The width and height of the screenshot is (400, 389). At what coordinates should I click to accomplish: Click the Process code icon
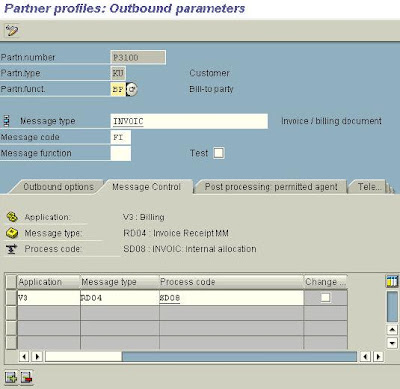[12, 249]
